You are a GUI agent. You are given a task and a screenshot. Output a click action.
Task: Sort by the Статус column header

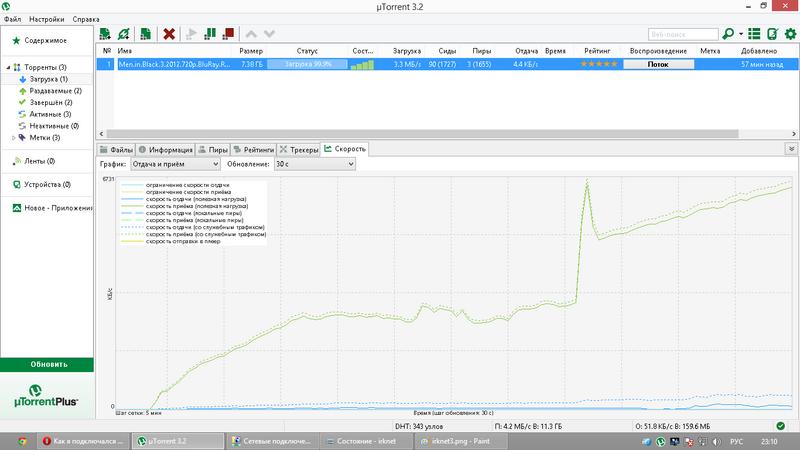coord(307,51)
